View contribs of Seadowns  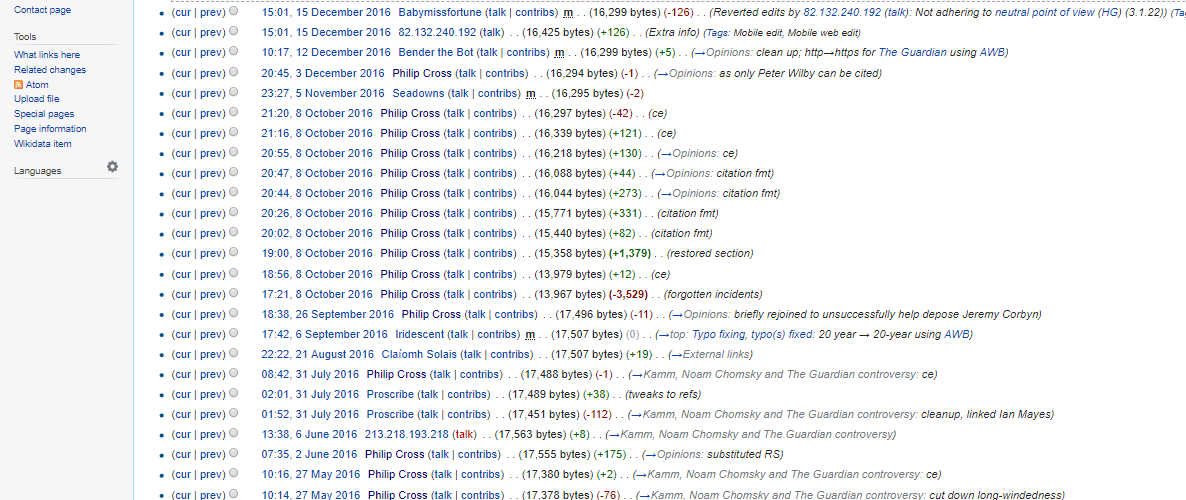(x=498, y=93)
